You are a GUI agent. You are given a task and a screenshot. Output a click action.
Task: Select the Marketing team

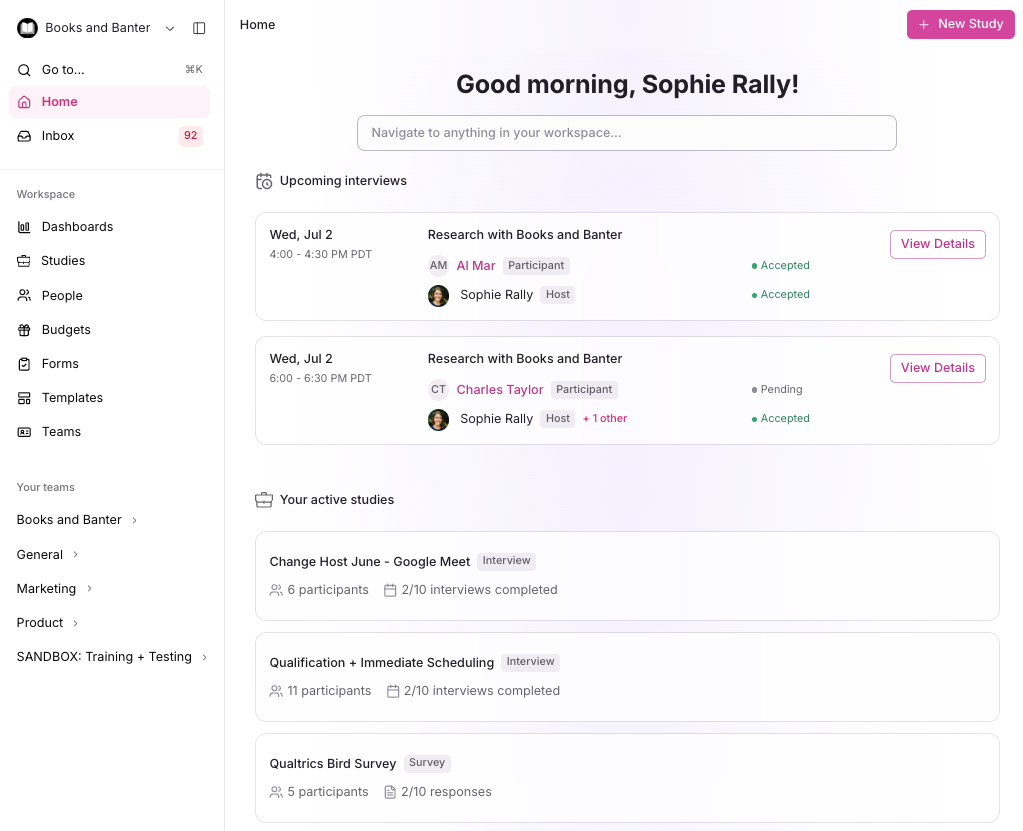pos(46,588)
